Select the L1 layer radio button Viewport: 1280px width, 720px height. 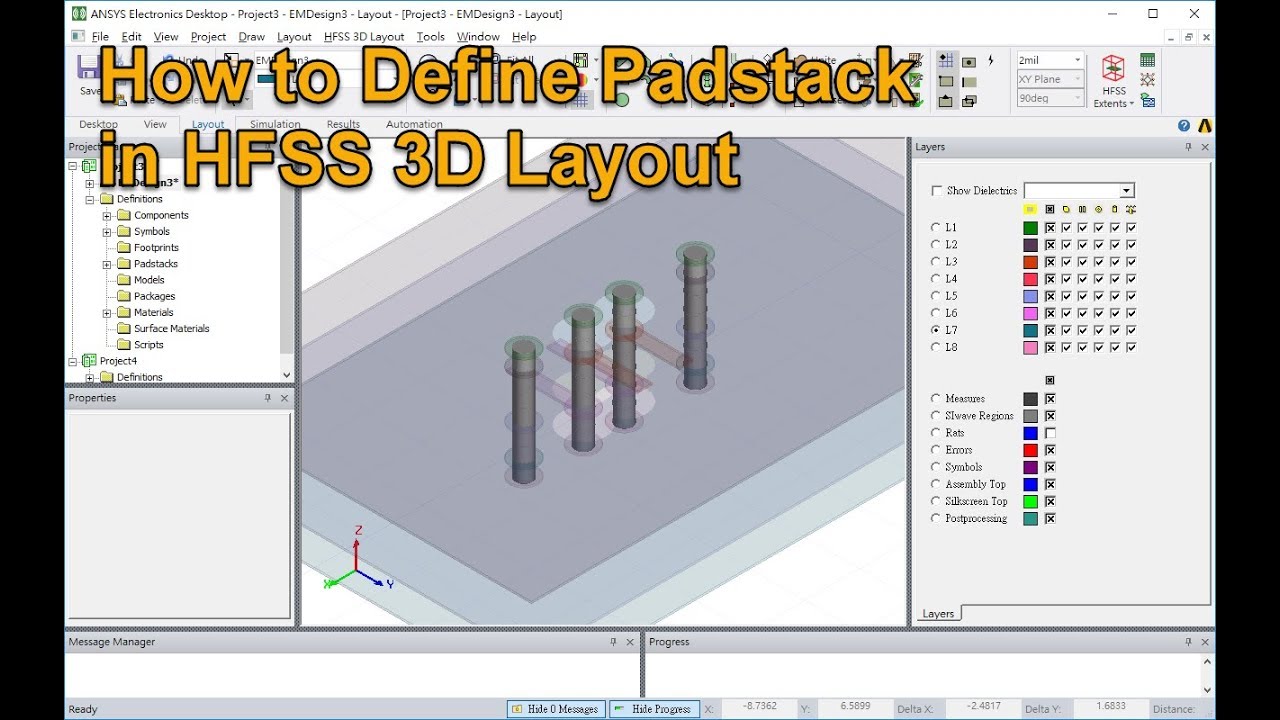tap(936, 228)
